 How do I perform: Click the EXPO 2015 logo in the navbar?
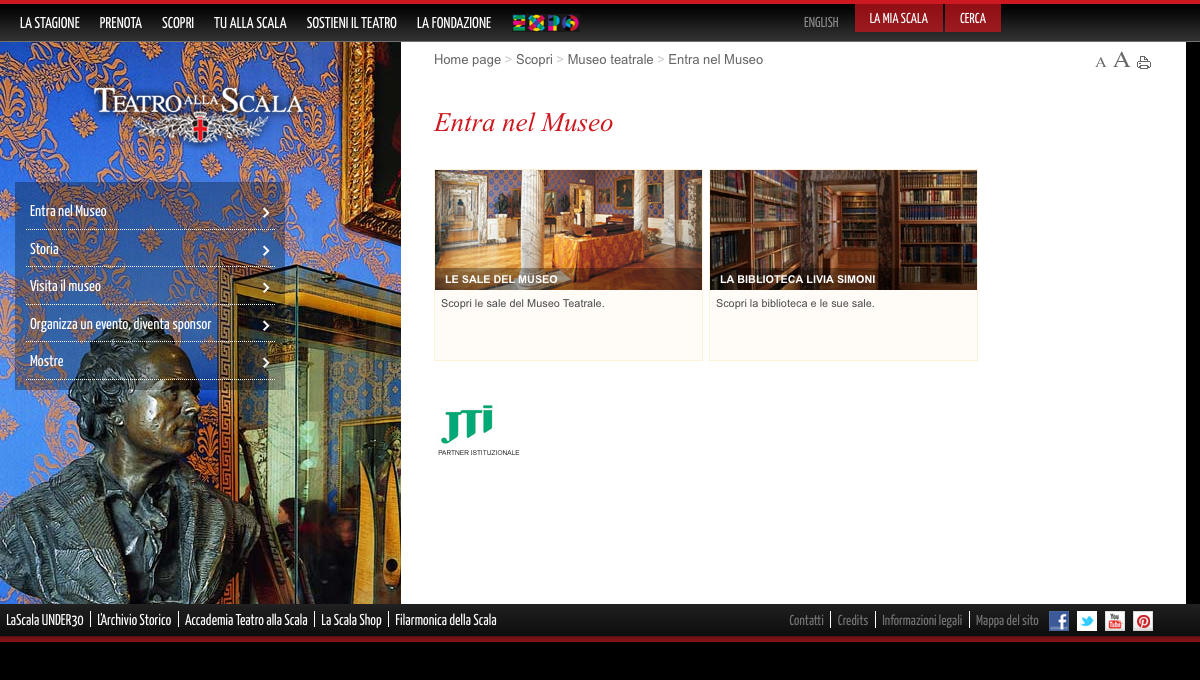(545, 22)
